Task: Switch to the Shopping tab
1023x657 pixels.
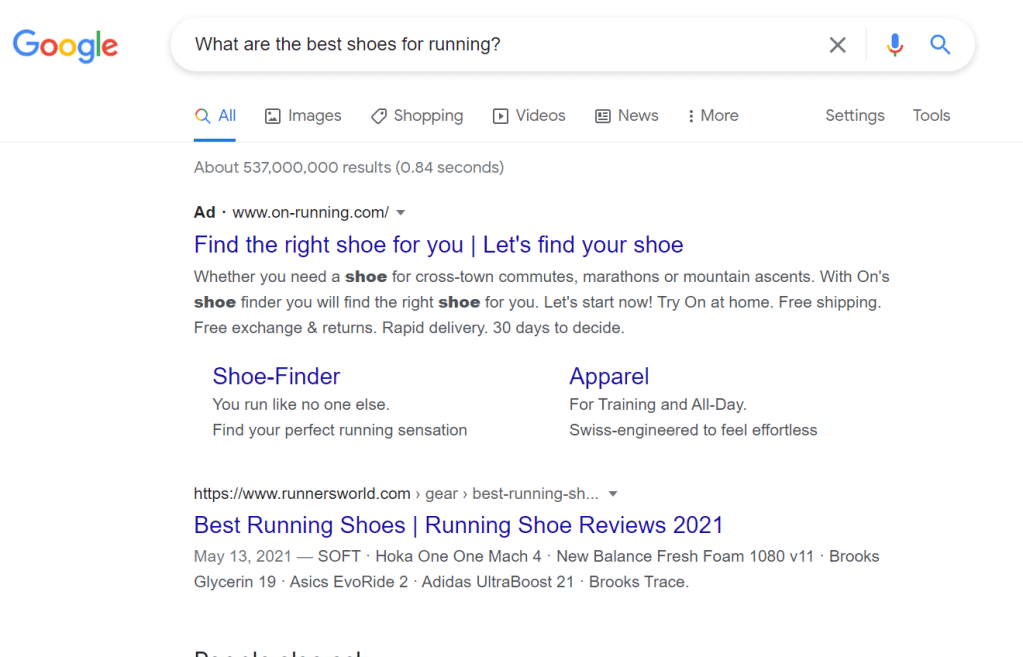Action: click(417, 116)
